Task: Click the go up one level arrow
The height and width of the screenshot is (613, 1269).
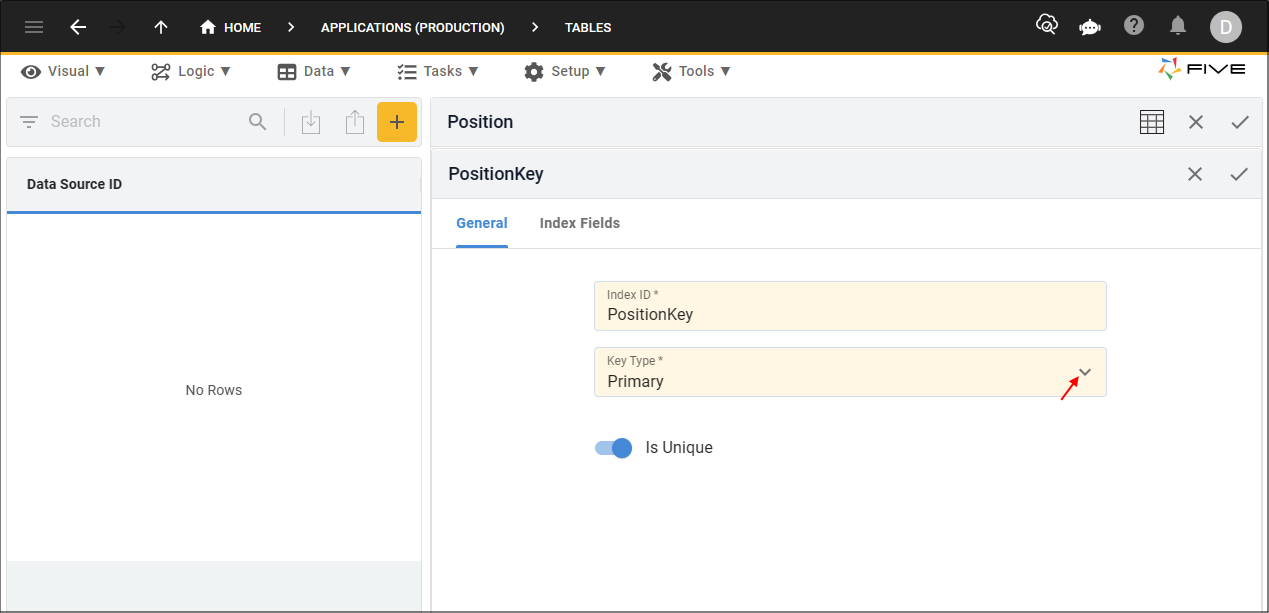Action: (160, 27)
